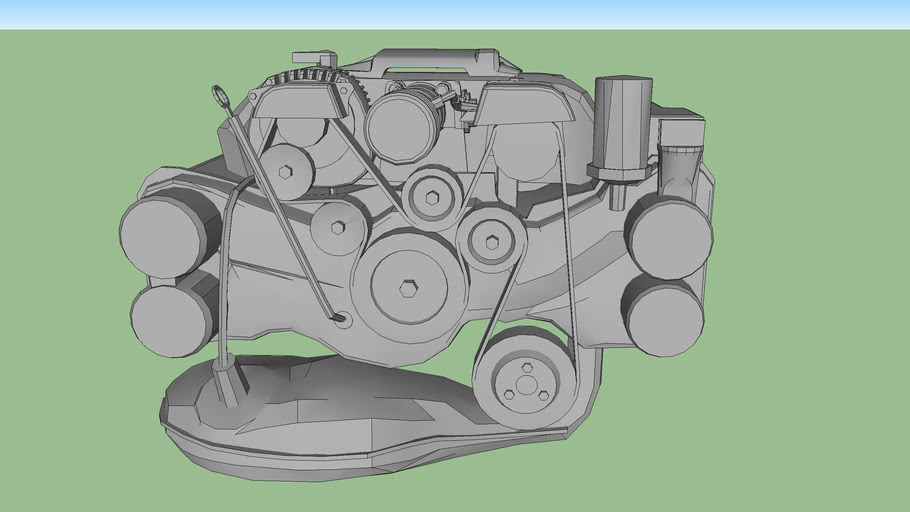
Task: Click the upper right cylinder end cap
Action: pos(671,237)
